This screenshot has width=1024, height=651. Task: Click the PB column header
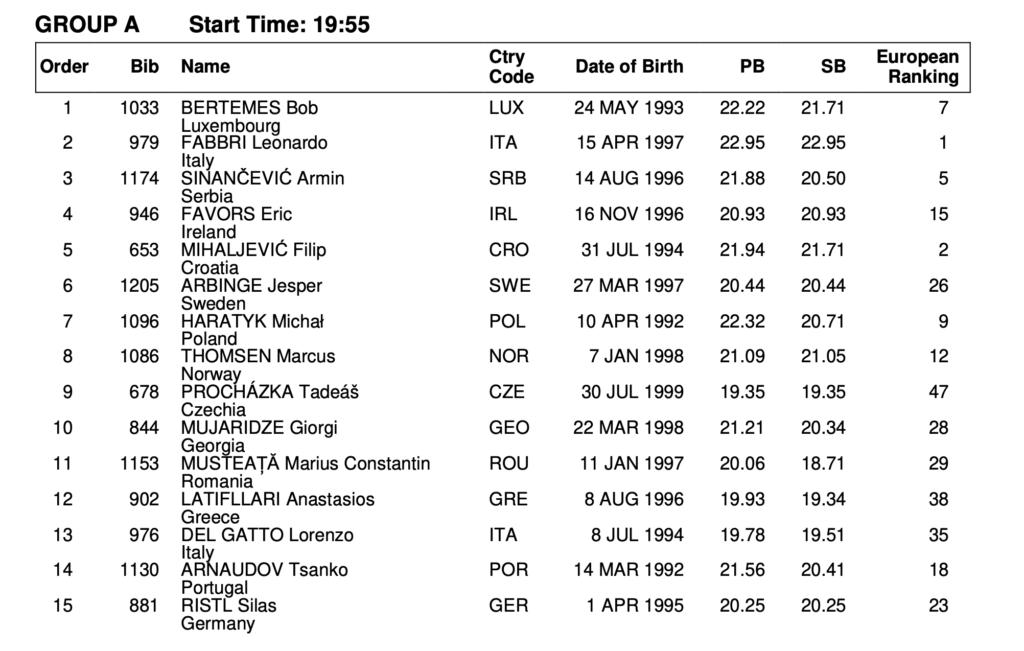(752, 67)
